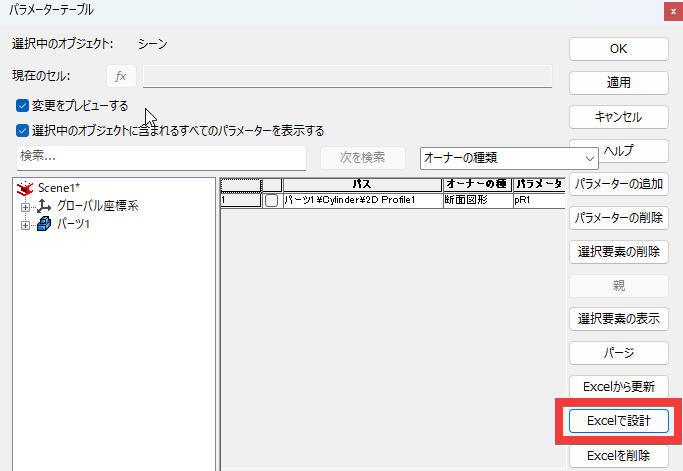Select row number 1 header
Image resolution: width=683 pixels, height=471 pixels.
point(240,200)
